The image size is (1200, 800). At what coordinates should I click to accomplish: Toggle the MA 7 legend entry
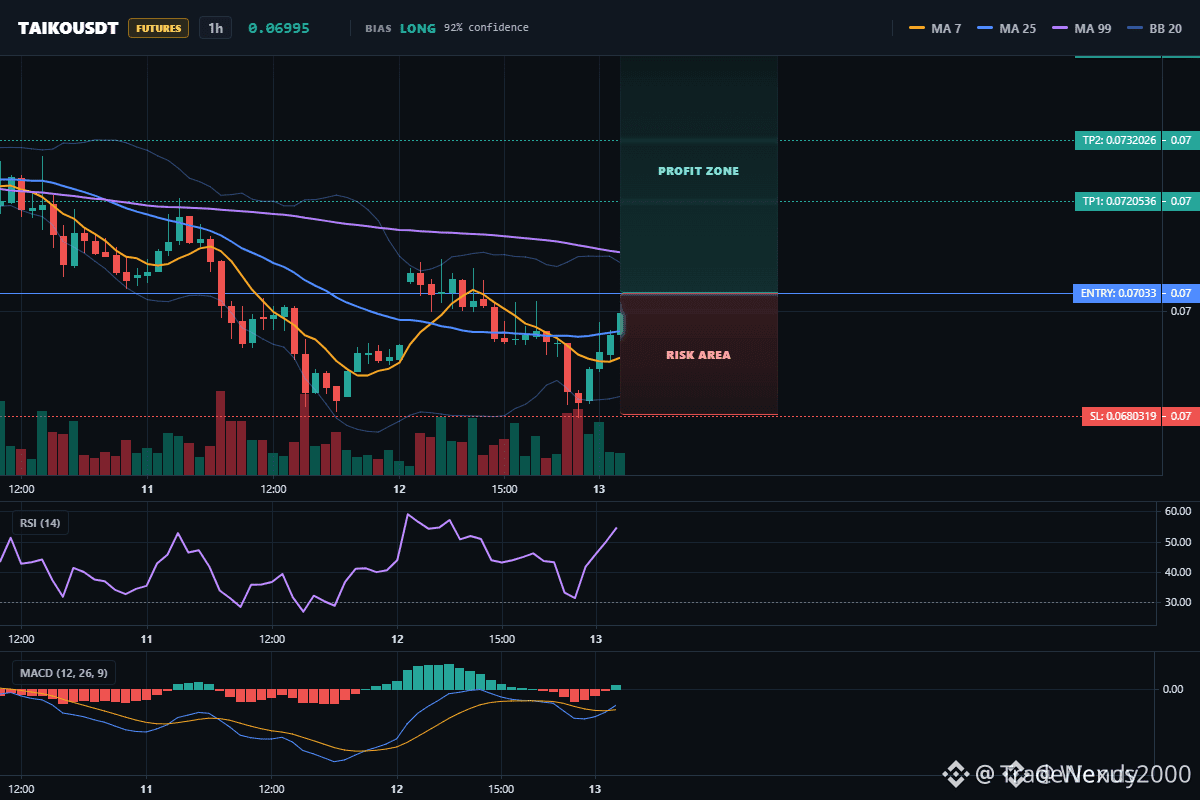(935, 28)
